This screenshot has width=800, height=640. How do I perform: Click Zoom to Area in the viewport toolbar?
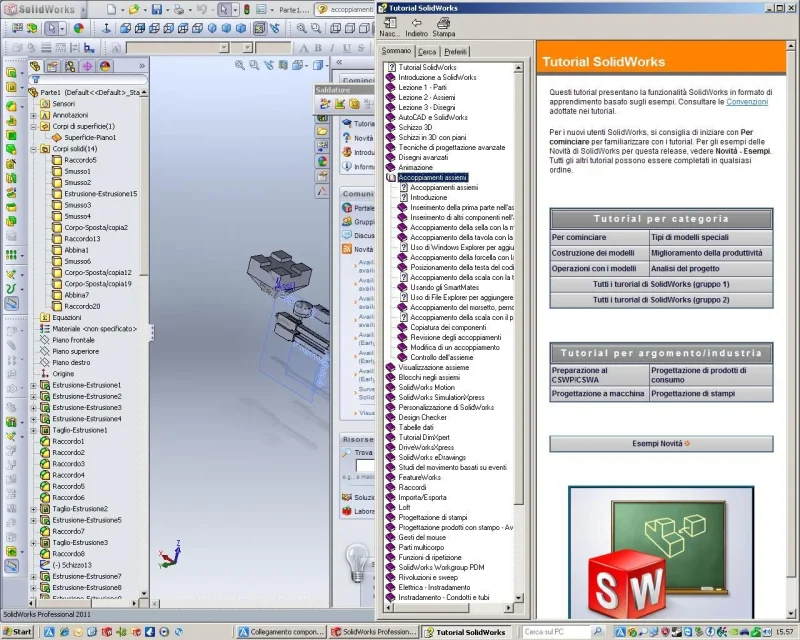point(254,65)
